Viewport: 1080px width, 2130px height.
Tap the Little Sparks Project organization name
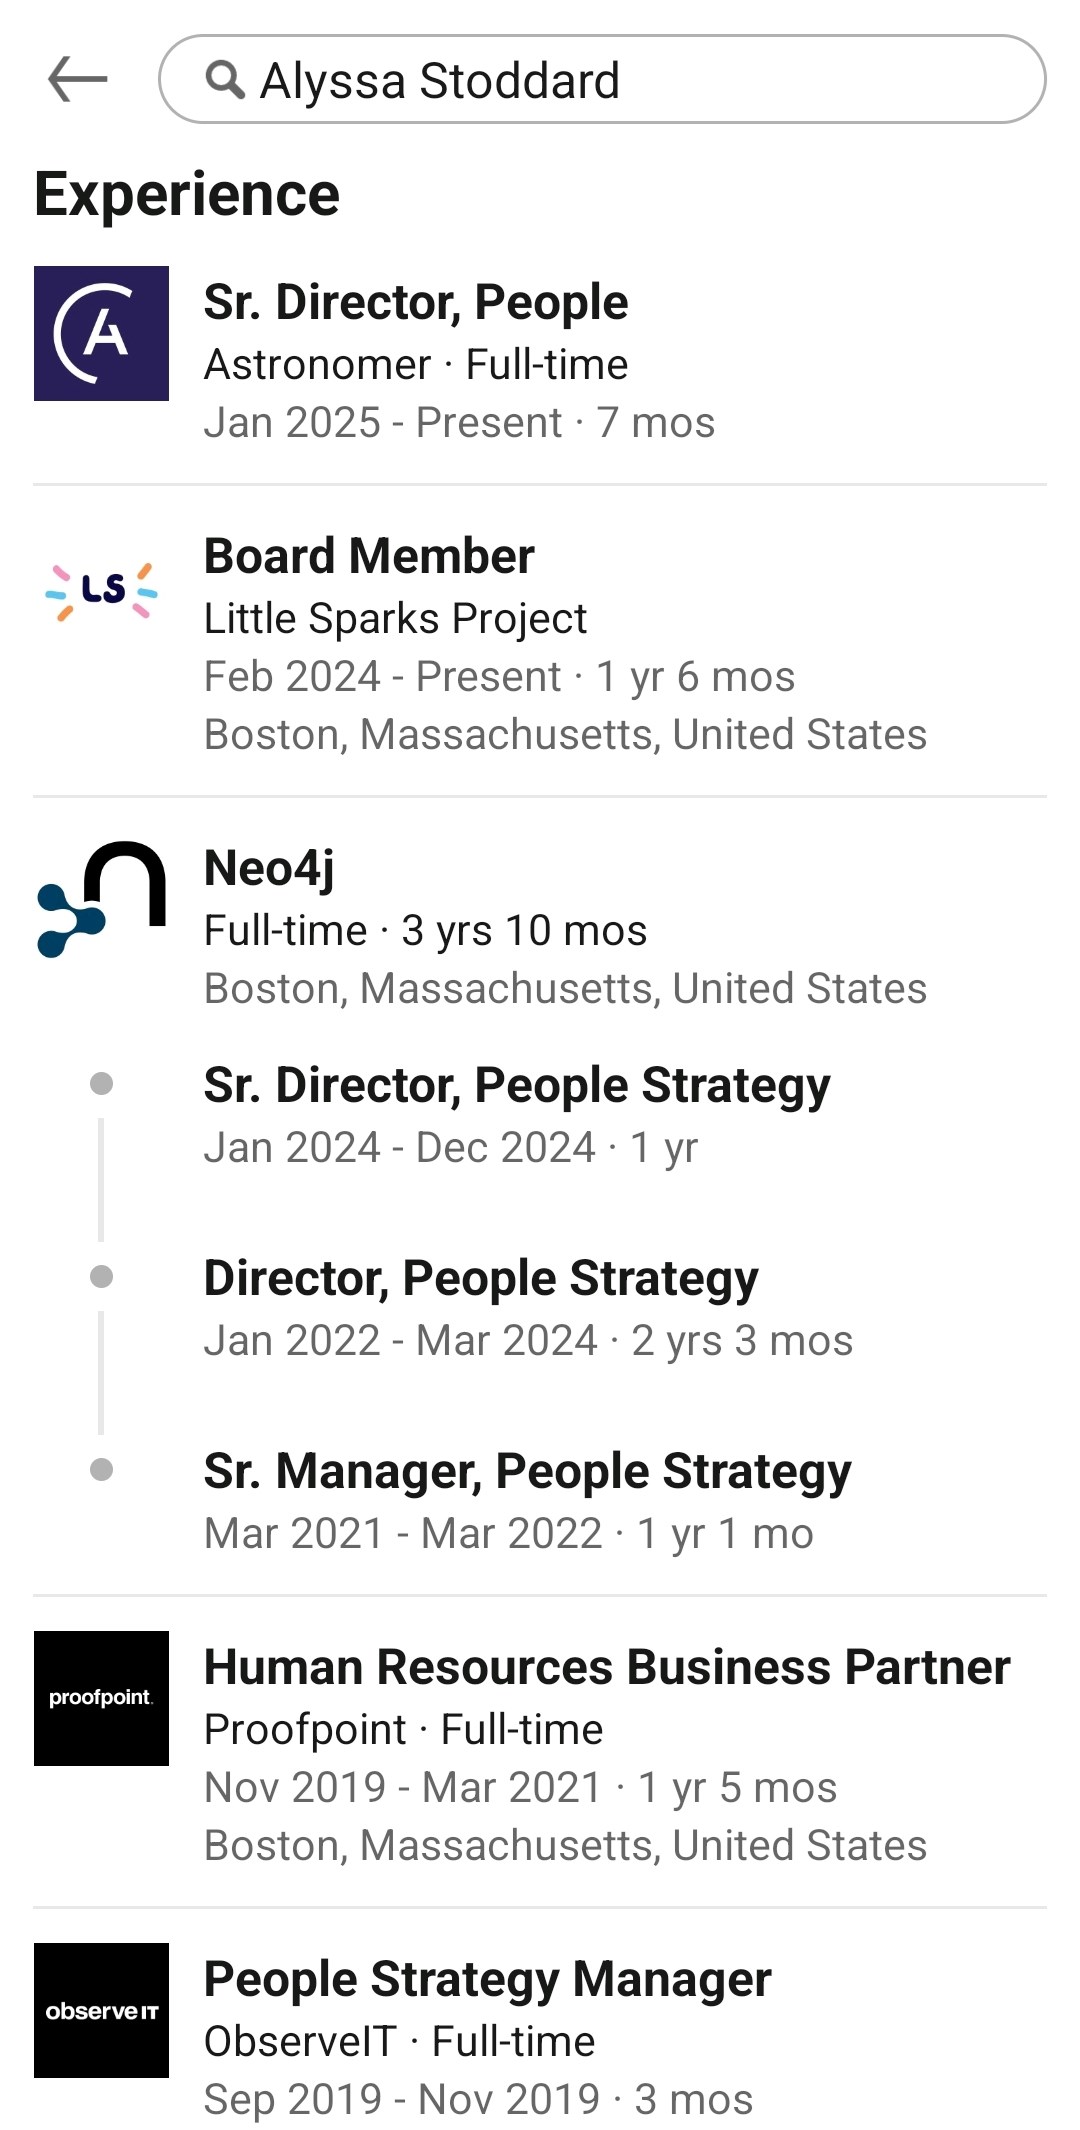click(x=395, y=618)
